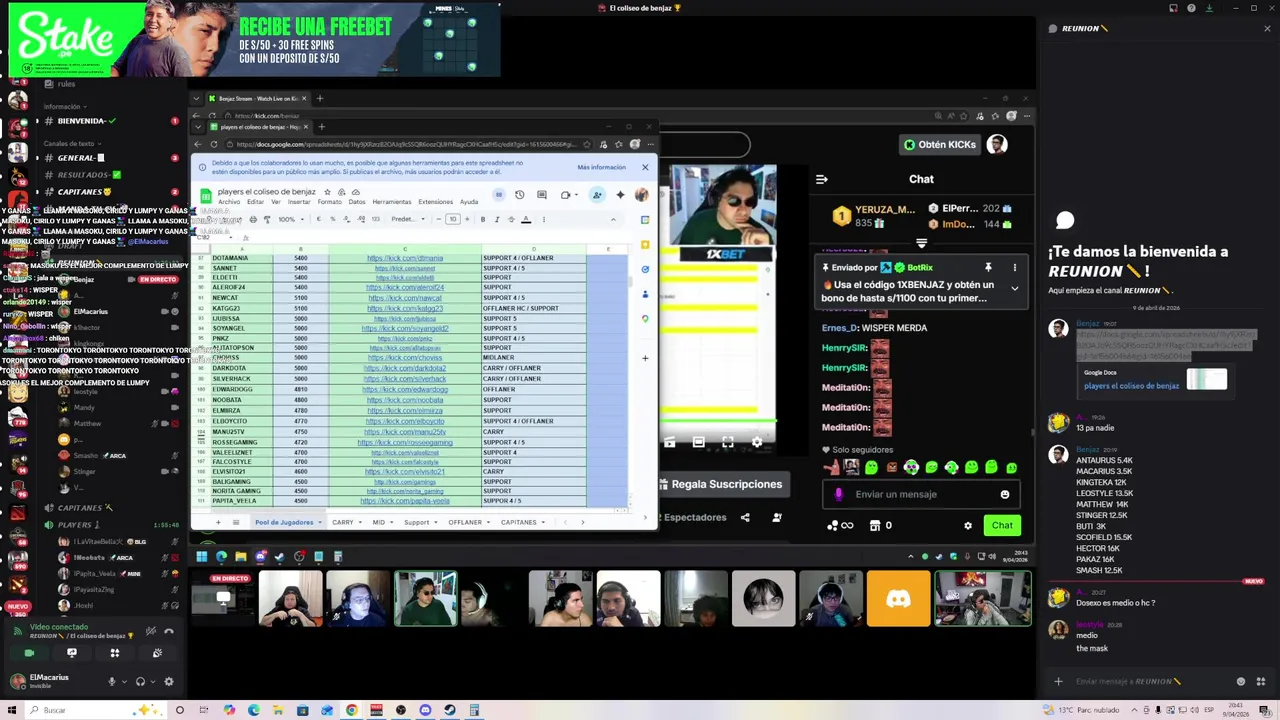Open Kick emote picker smiley

(x=1005, y=494)
